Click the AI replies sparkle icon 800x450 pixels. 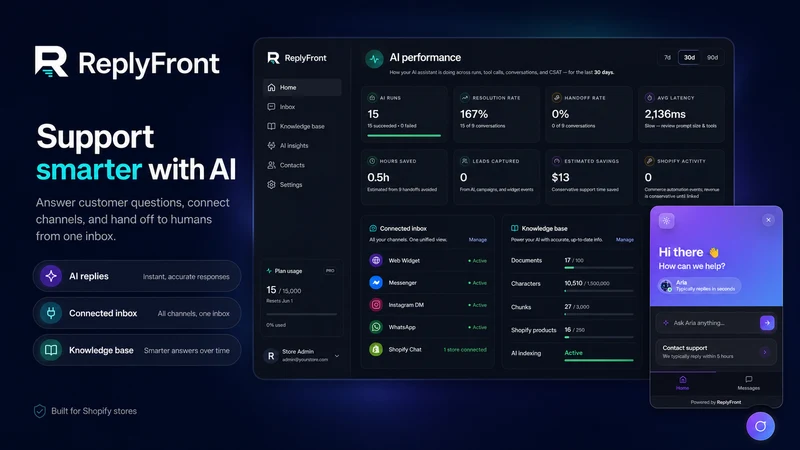click(51, 276)
